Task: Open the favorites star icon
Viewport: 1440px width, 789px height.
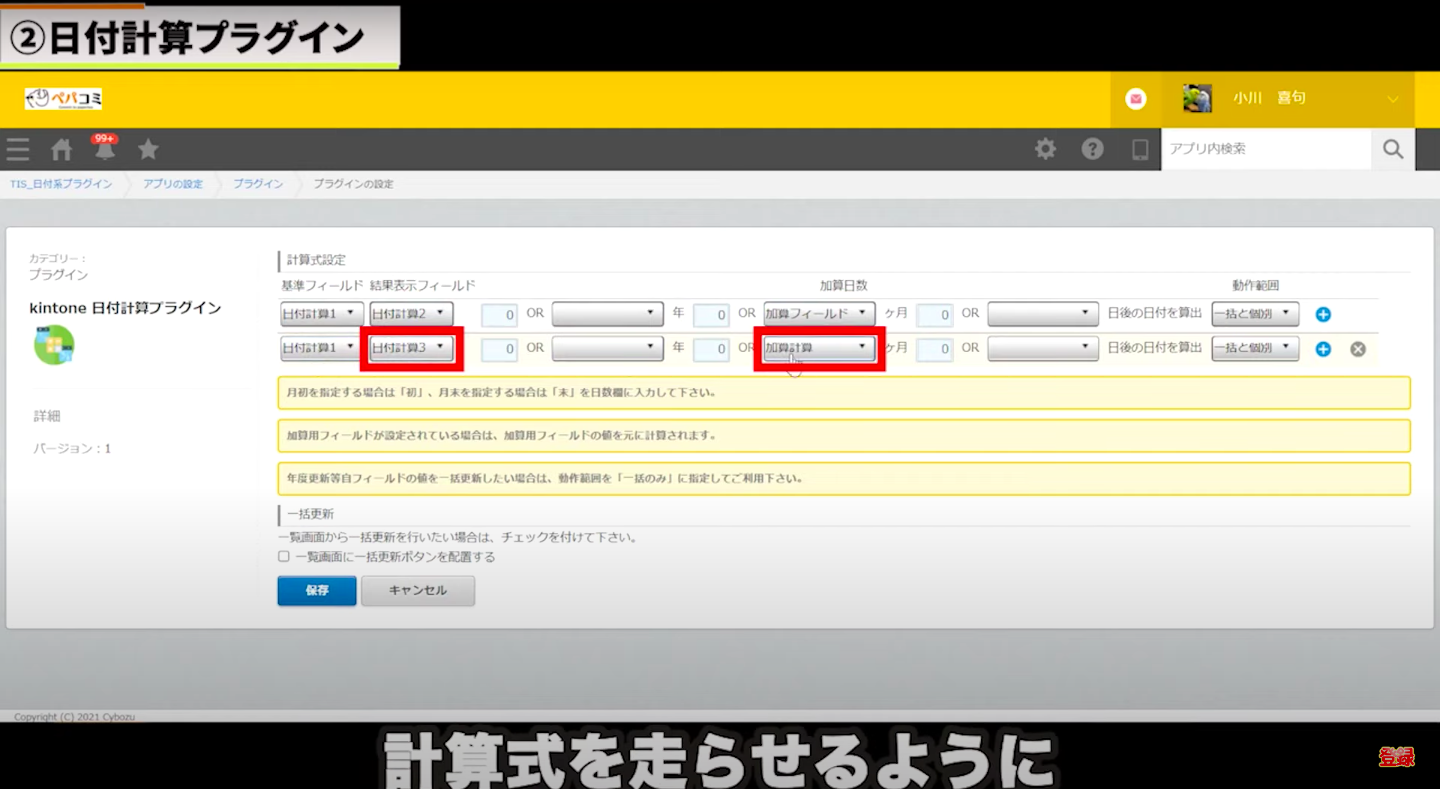Action: point(148,150)
